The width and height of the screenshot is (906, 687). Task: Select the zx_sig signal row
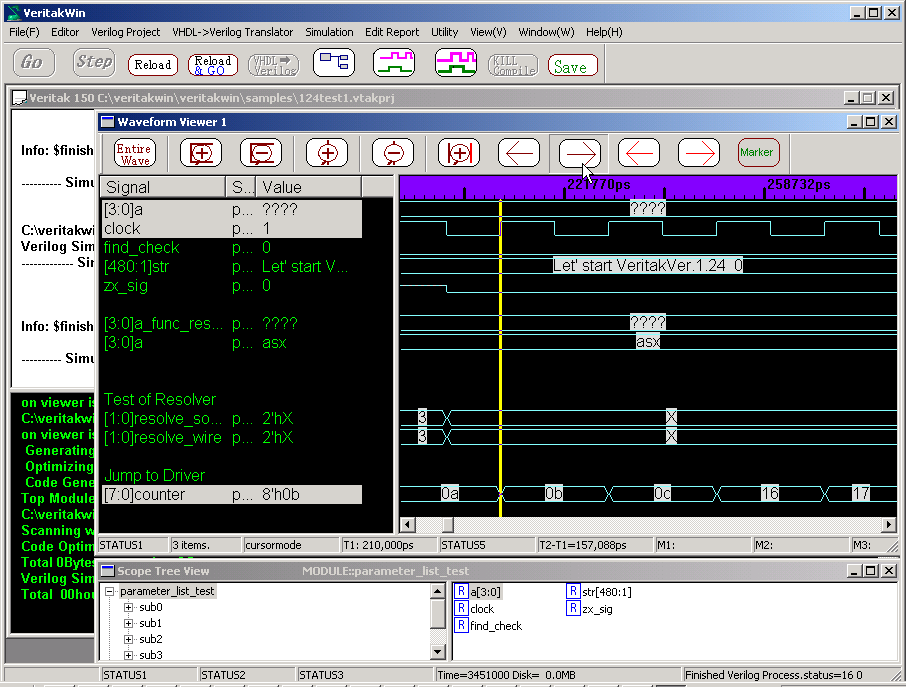232,286
